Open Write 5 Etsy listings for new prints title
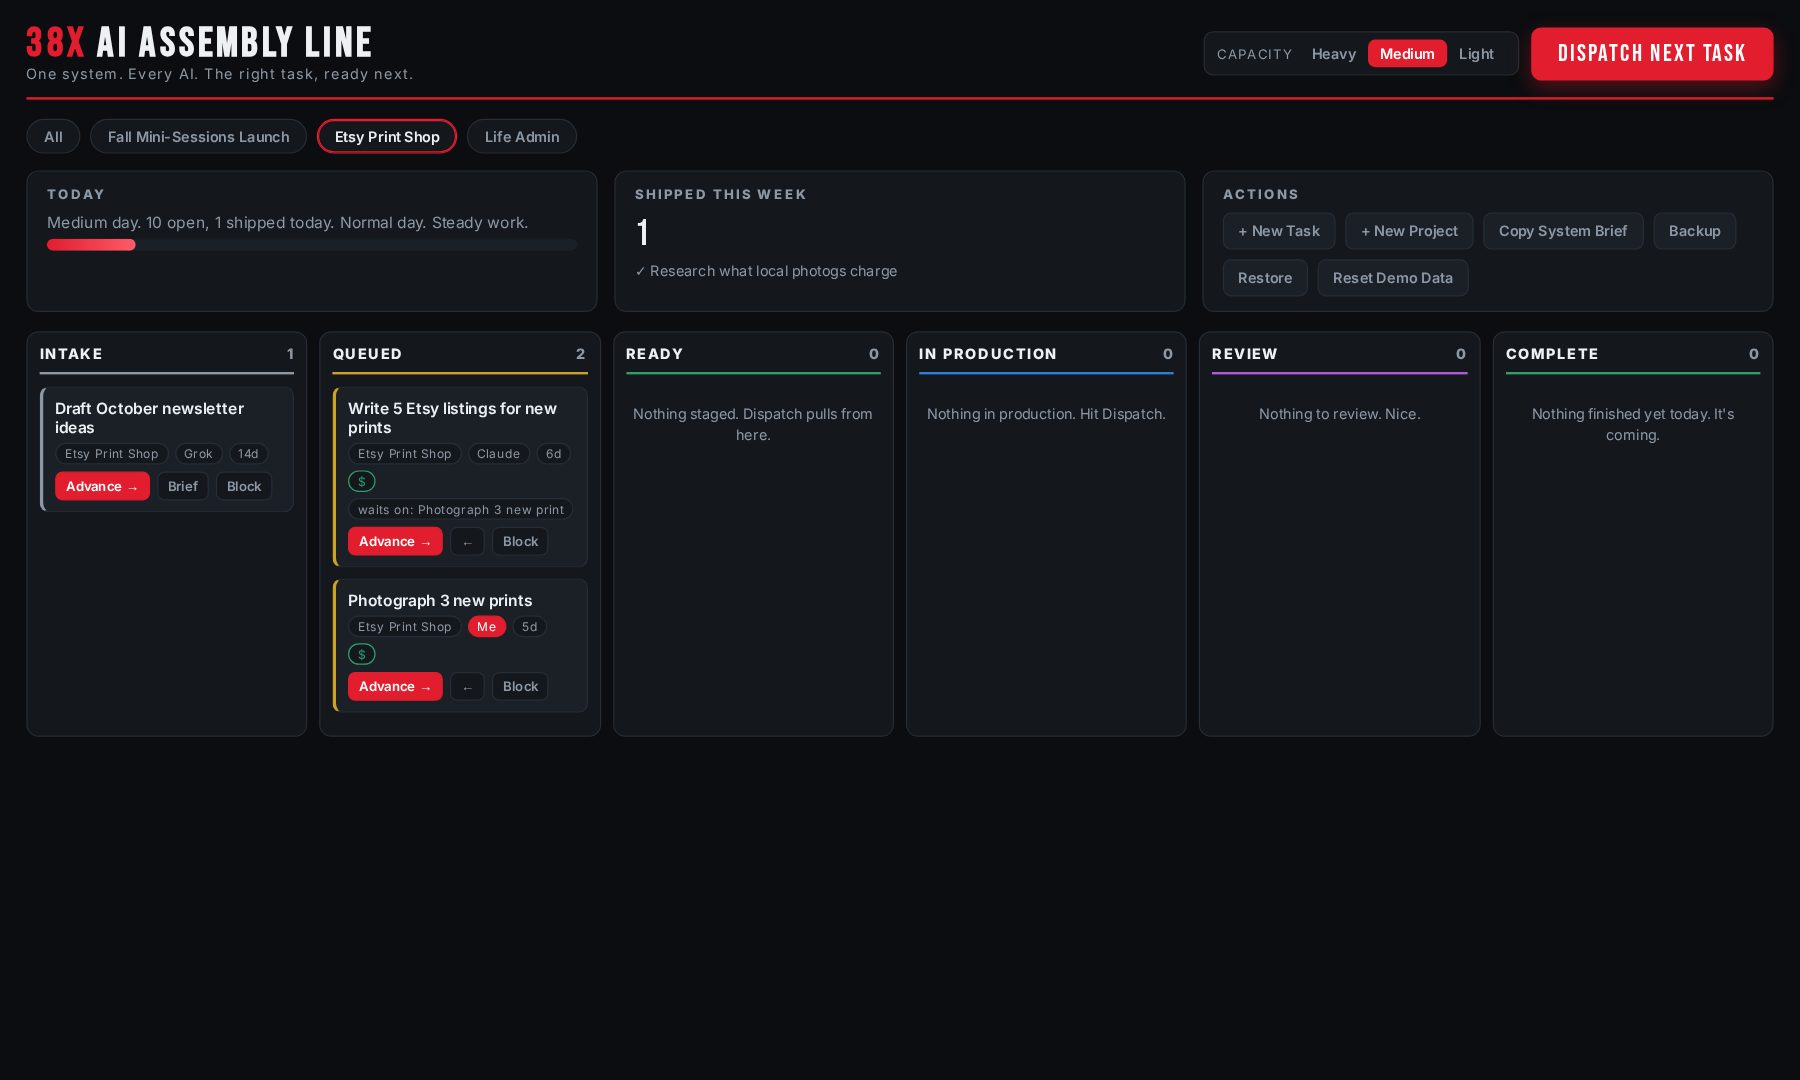This screenshot has width=1800, height=1080. pyautogui.click(x=452, y=418)
